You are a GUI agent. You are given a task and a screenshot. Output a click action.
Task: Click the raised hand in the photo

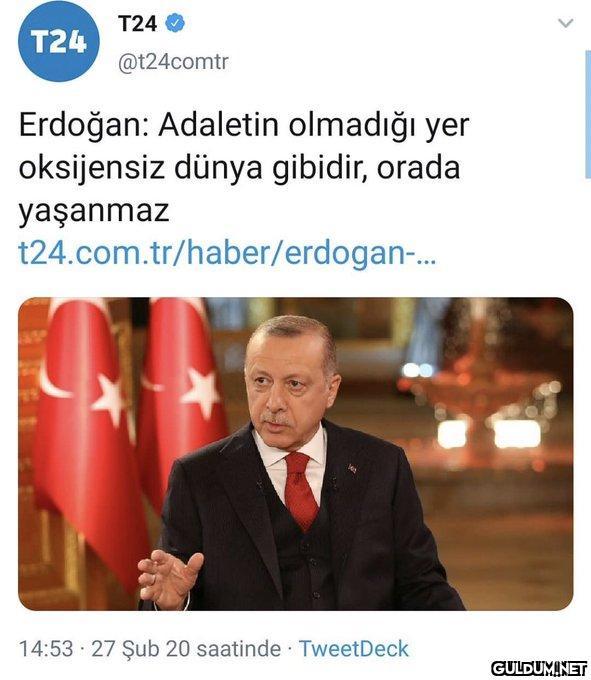pyautogui.click(x=170, y=577)
